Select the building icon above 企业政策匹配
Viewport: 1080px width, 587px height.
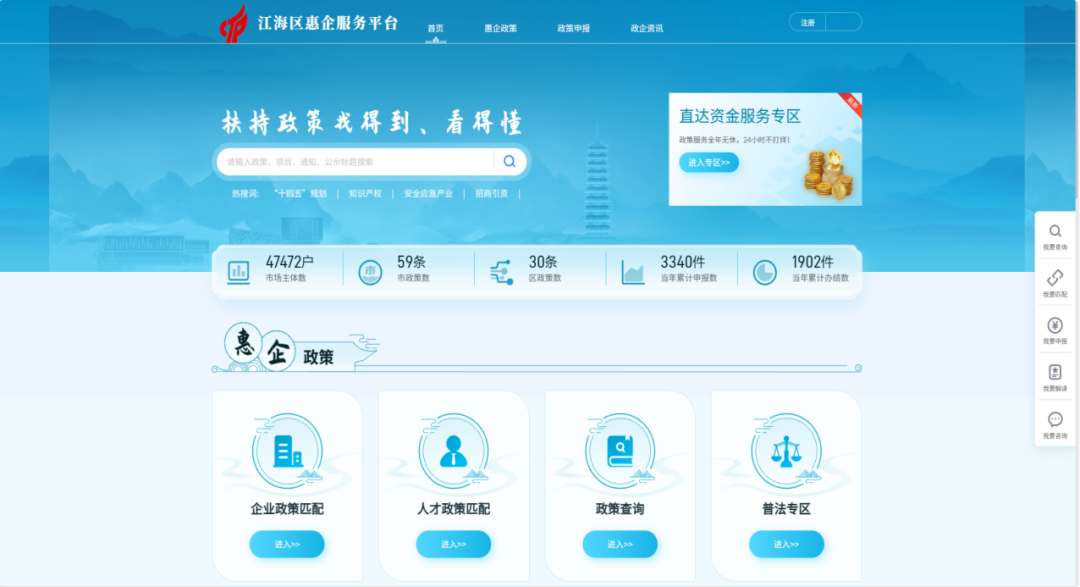pyautogui.click(x=286, y=449)
